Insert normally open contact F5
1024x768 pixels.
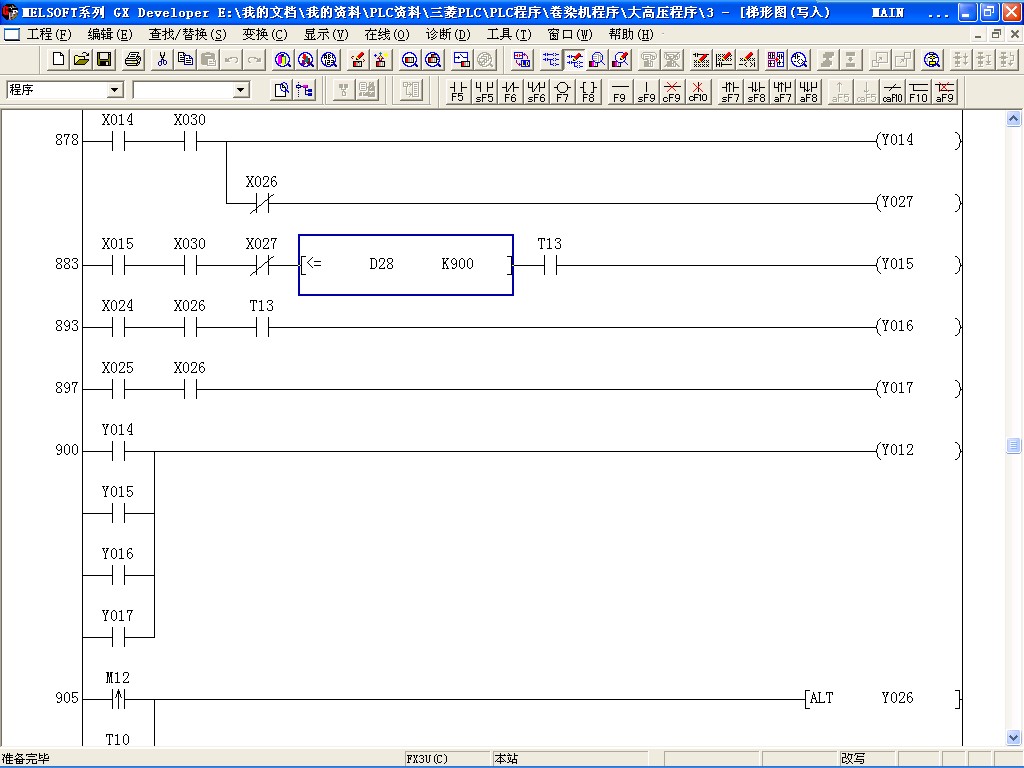point(458,91)
